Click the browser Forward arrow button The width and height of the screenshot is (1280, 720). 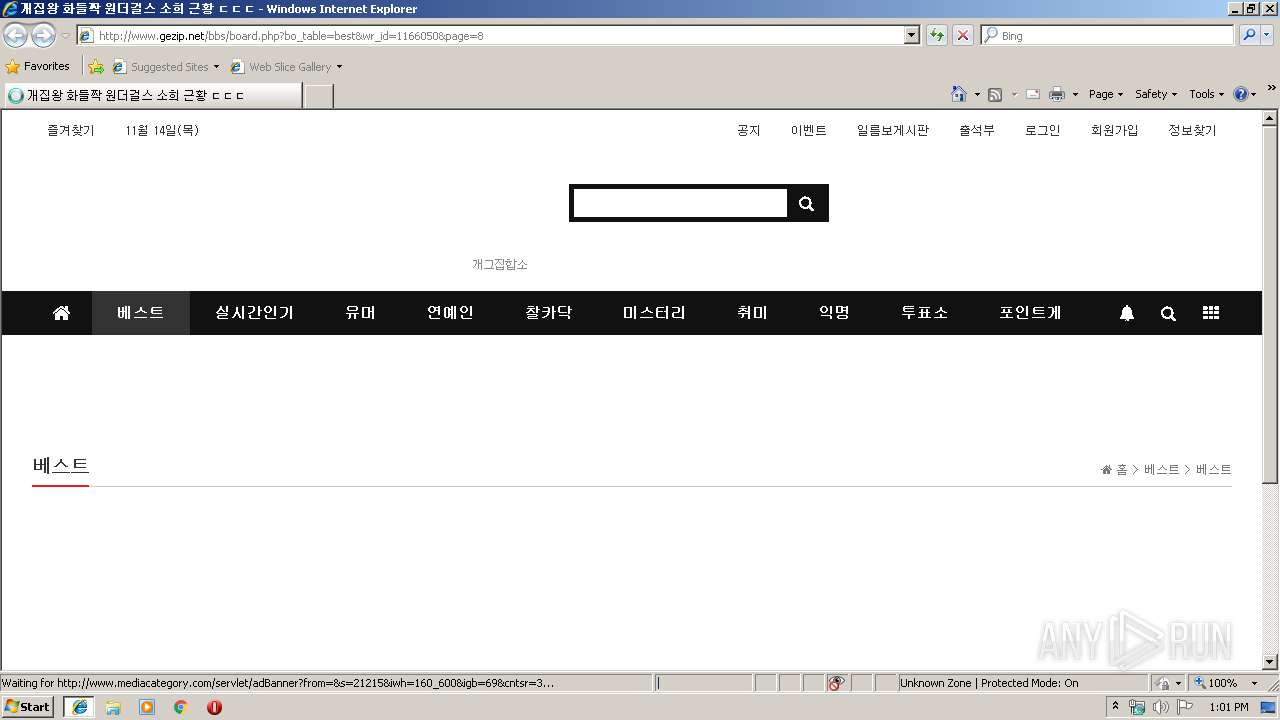43,36
